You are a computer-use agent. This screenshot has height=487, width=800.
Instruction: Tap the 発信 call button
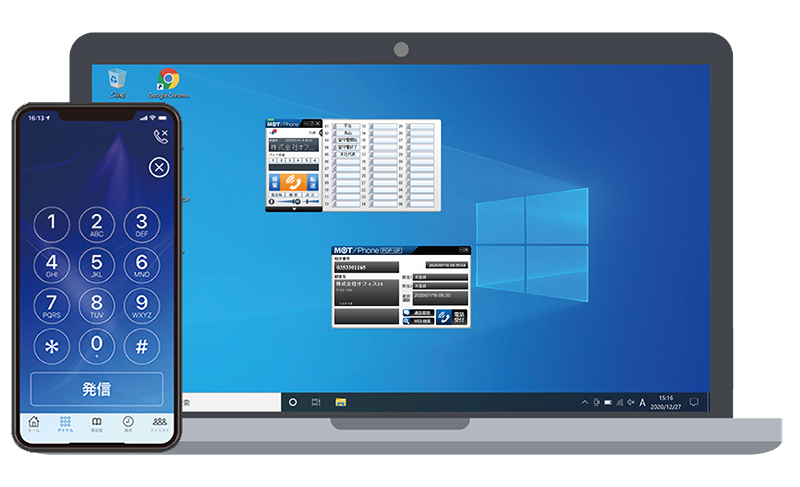96,389
